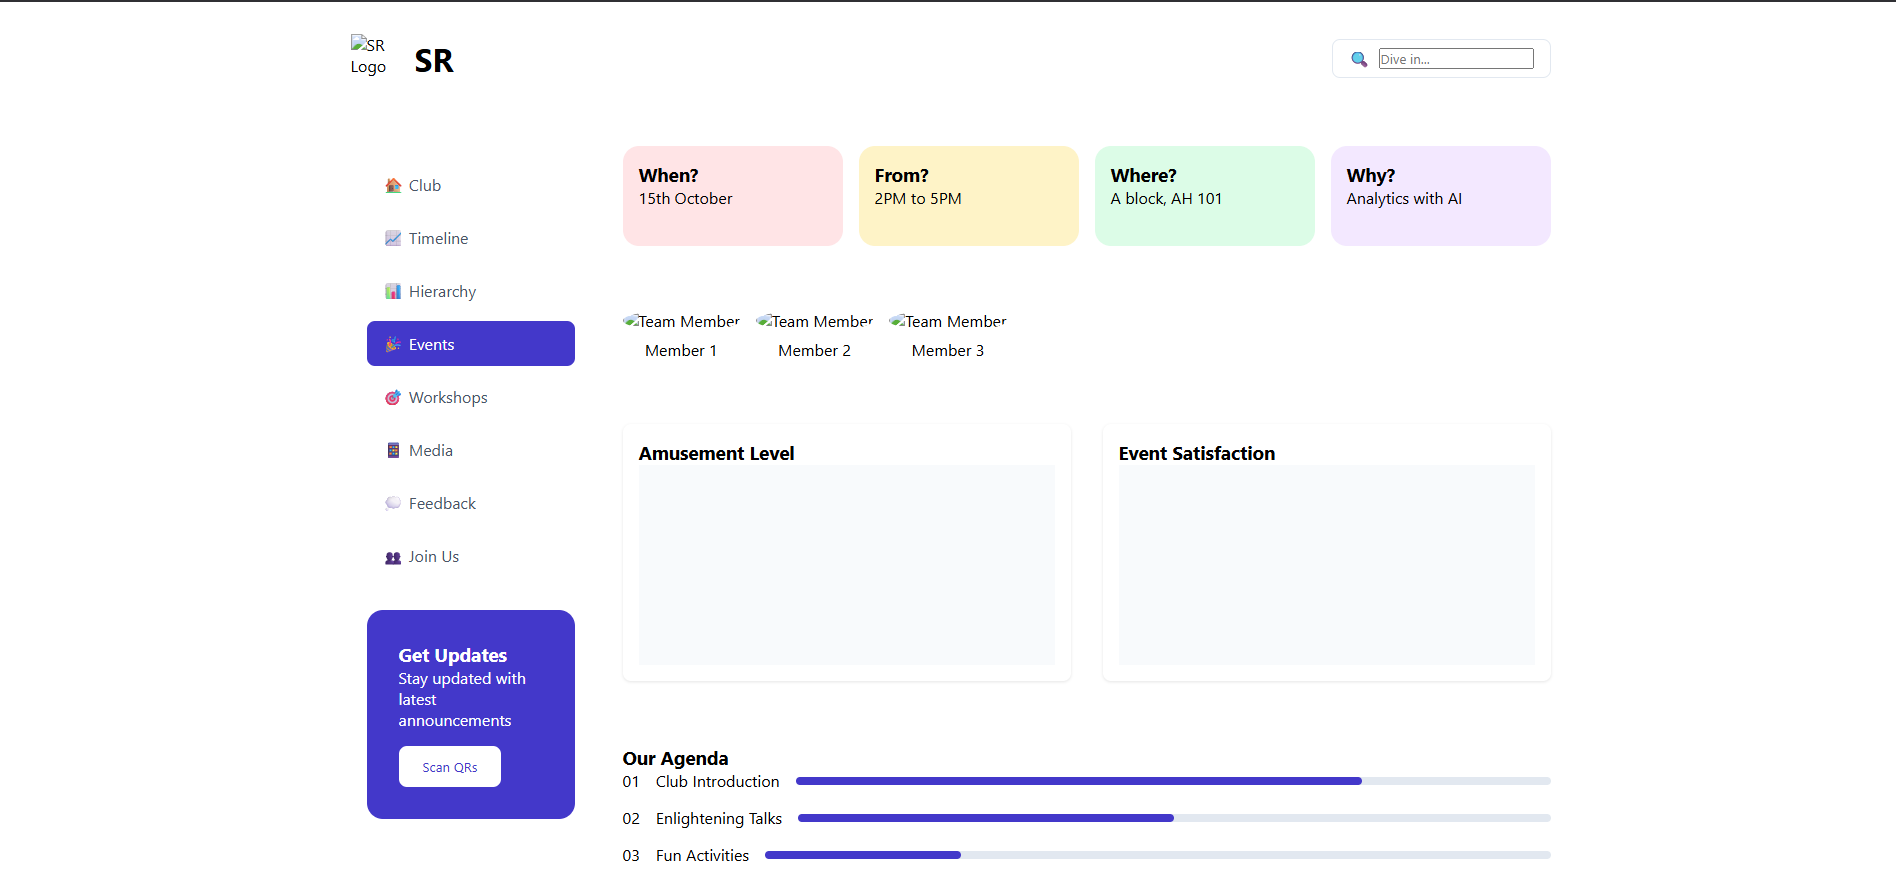Click the film icon beside Media
Viewport: 1896px width, 875px height.
pyautogui.click(x=393, y=451)
